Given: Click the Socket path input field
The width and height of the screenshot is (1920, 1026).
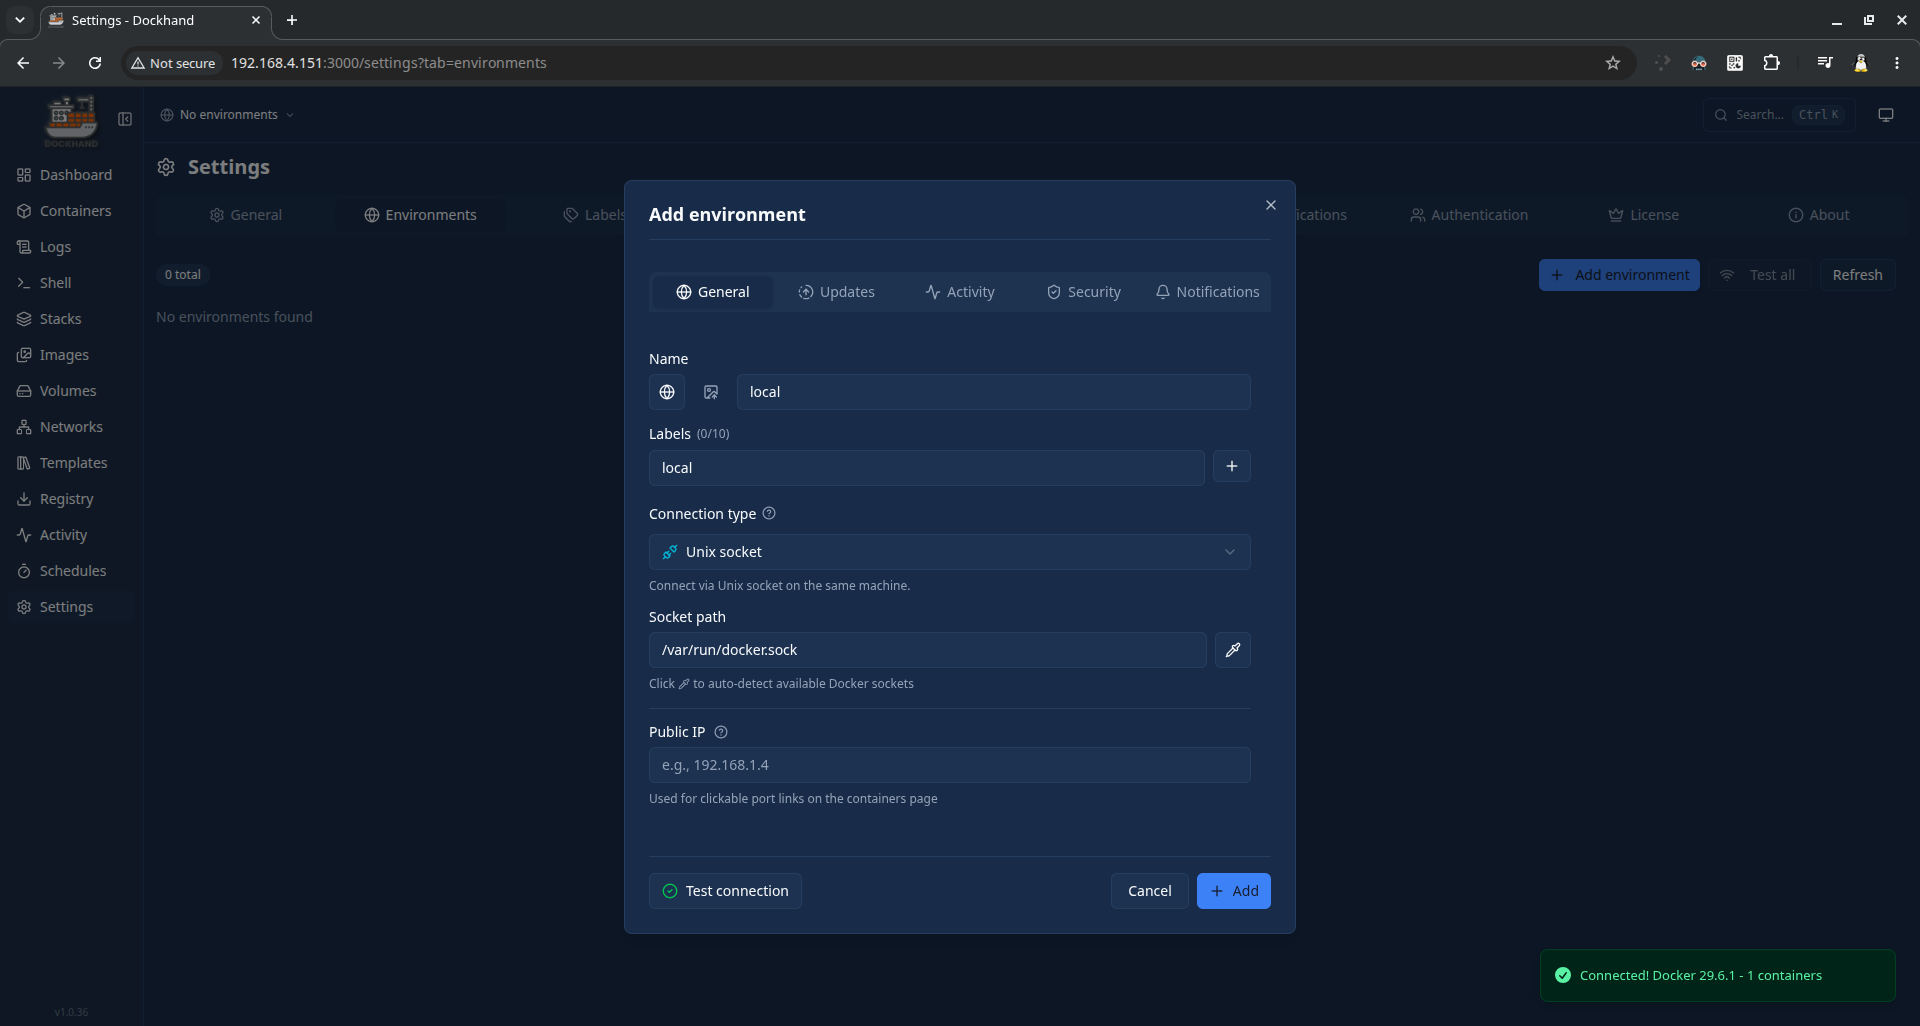Looking at the screenshot, I should [x=927, y=650].
